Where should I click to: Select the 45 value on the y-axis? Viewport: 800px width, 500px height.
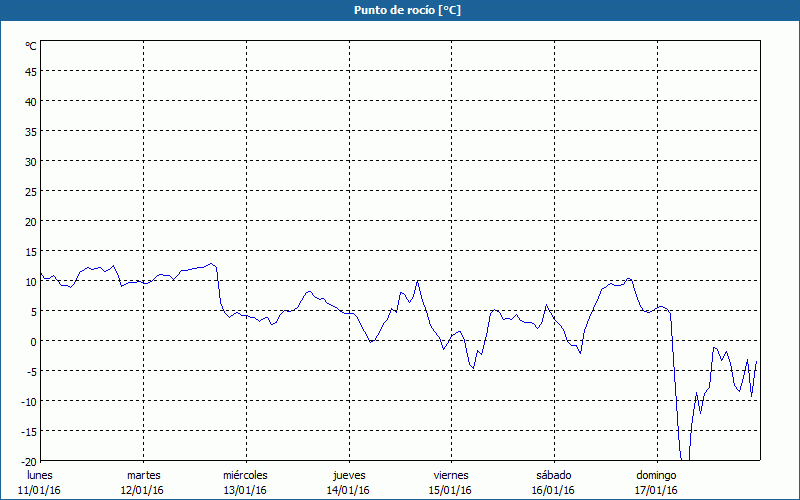pyautogui.click(x=31, y=71)
